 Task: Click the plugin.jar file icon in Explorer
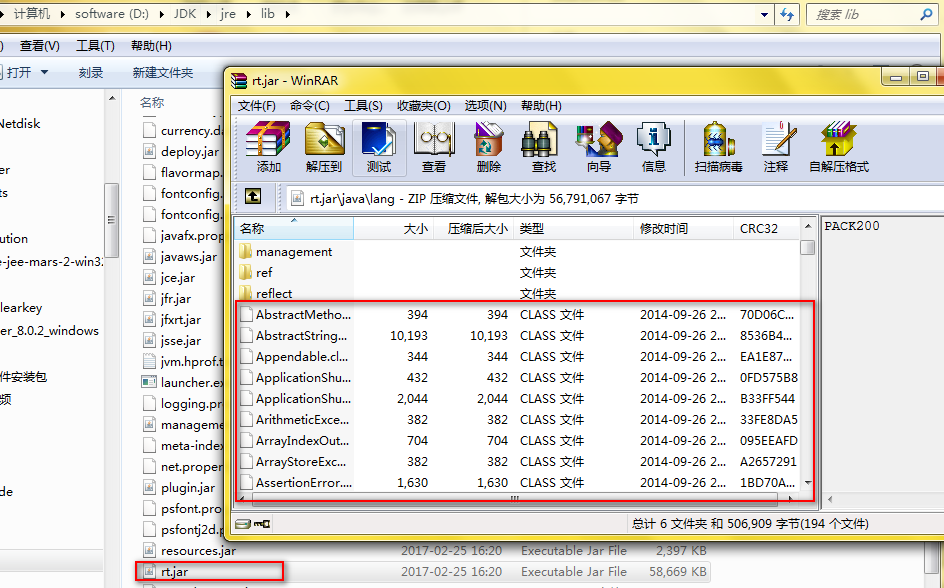149,487
